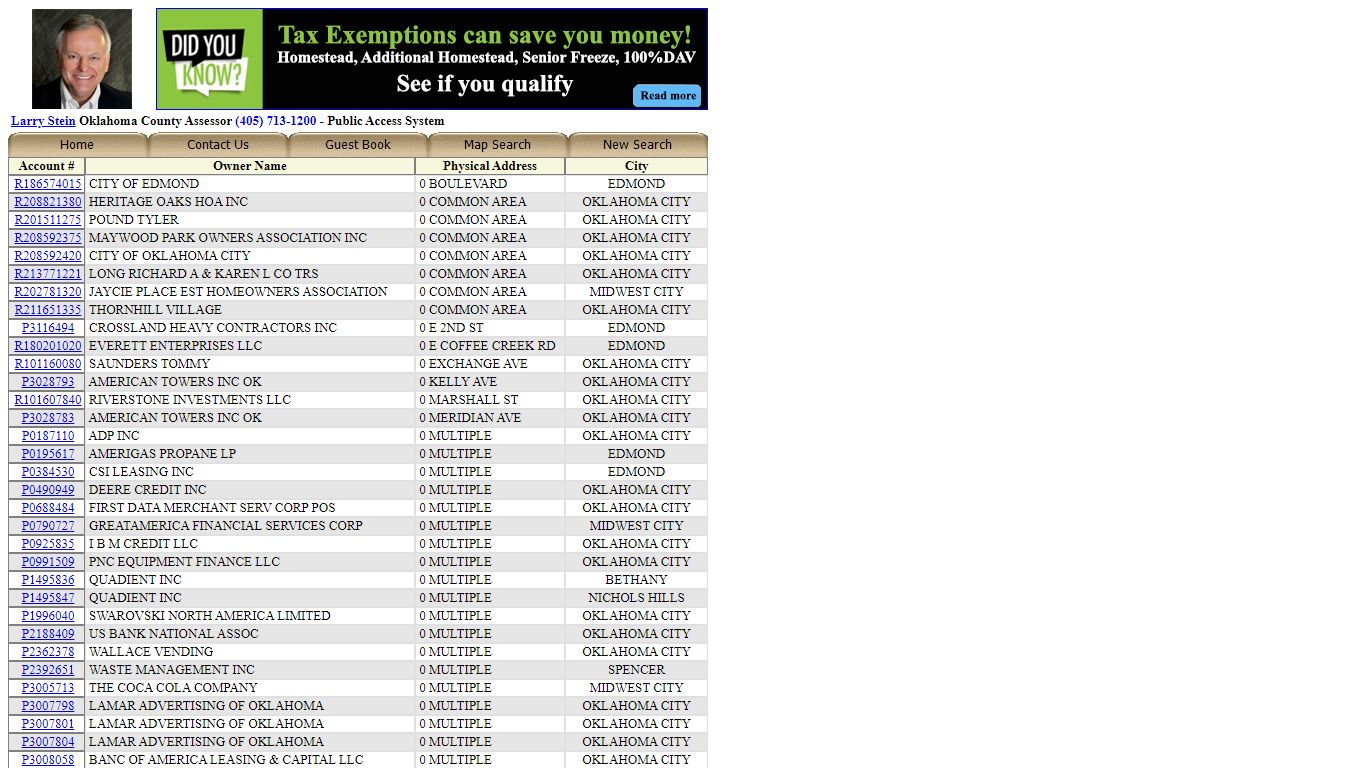Open account P0195617
Viewport: 1366px width, 768px height.
48,454
